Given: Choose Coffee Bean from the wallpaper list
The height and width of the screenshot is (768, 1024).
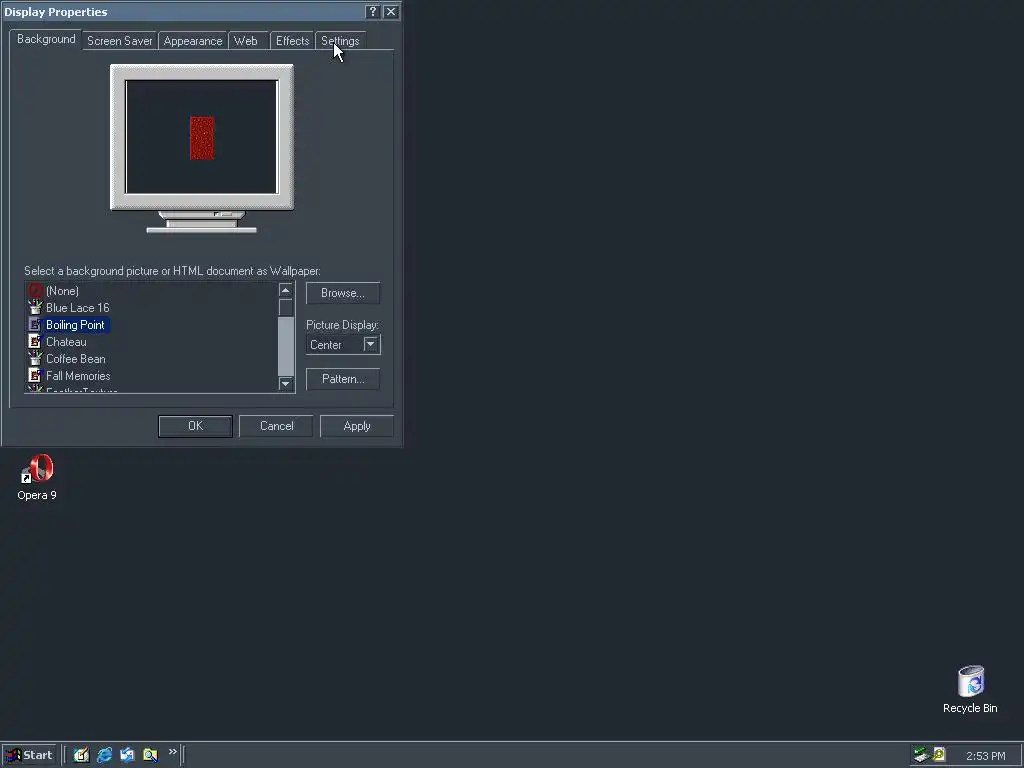Looking at the screenshot, I should tap(76, 359).
